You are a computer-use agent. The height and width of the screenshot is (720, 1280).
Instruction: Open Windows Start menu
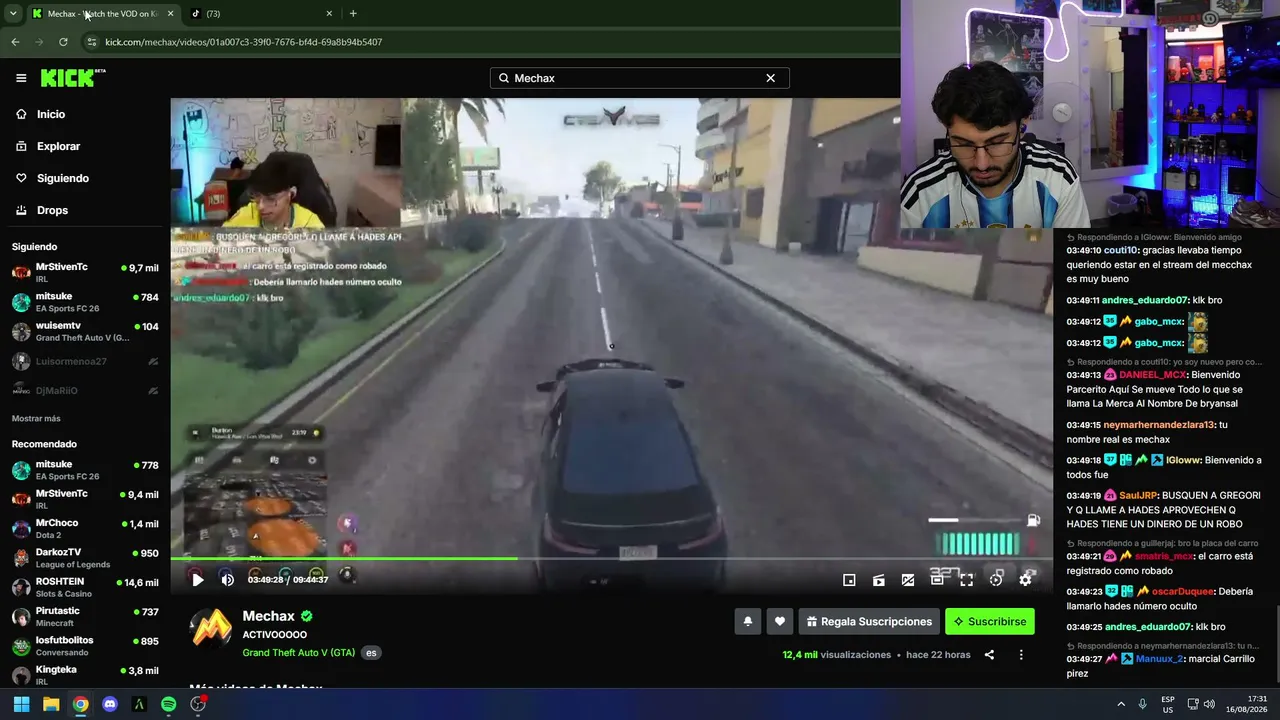pyautogui.click(x=21, y=704)
